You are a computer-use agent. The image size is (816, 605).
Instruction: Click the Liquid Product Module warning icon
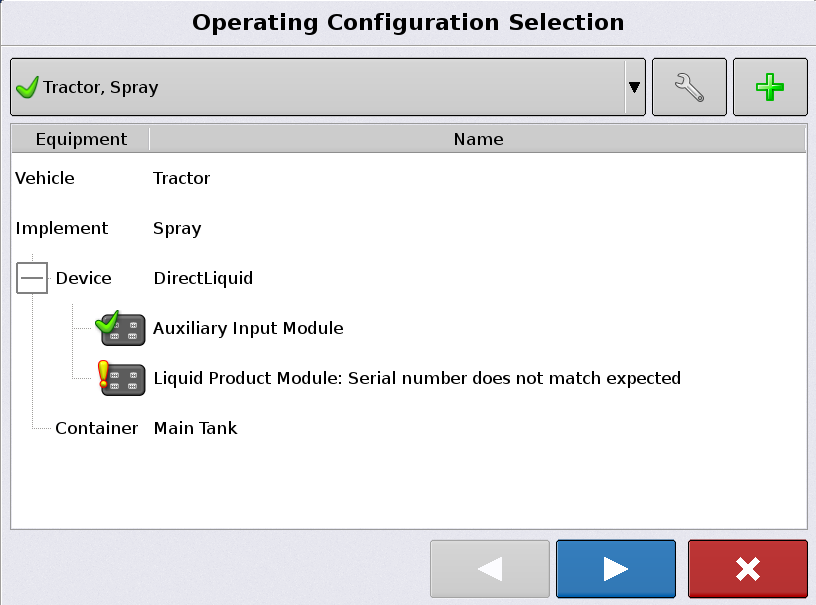pos(121,377)
